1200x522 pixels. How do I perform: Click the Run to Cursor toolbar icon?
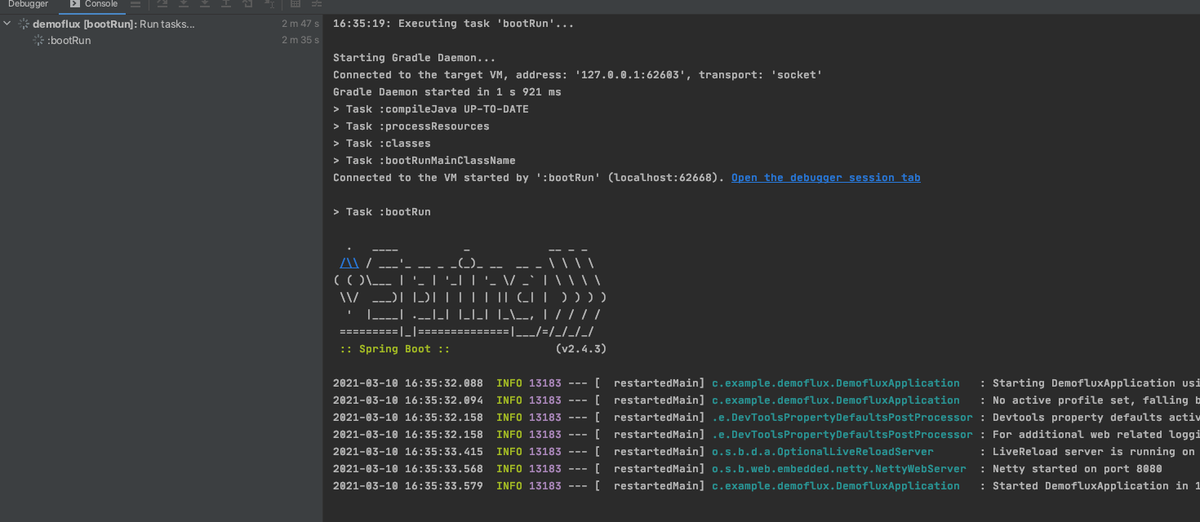[x=271, y=4]
